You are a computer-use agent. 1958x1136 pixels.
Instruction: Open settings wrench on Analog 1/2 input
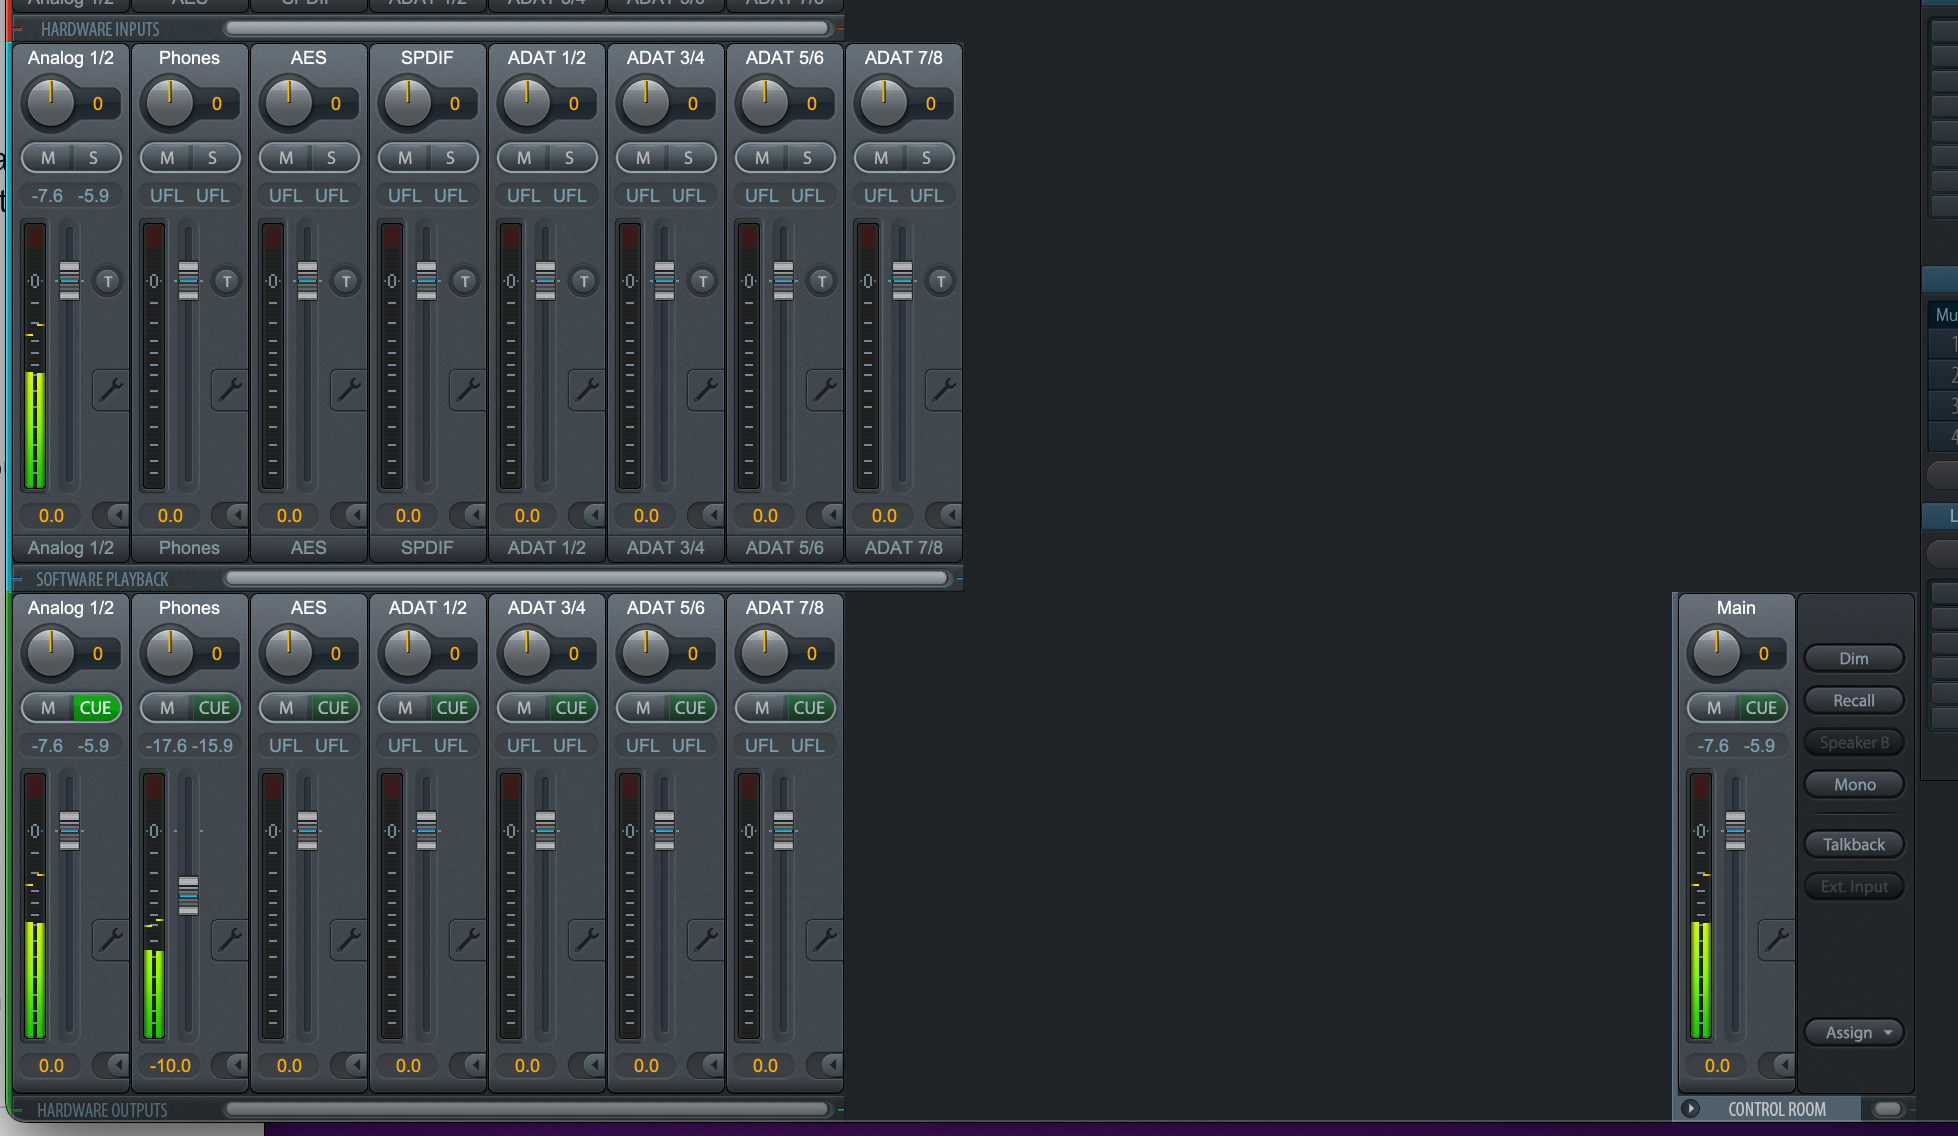pyautogui.click(x=110, y=389)
